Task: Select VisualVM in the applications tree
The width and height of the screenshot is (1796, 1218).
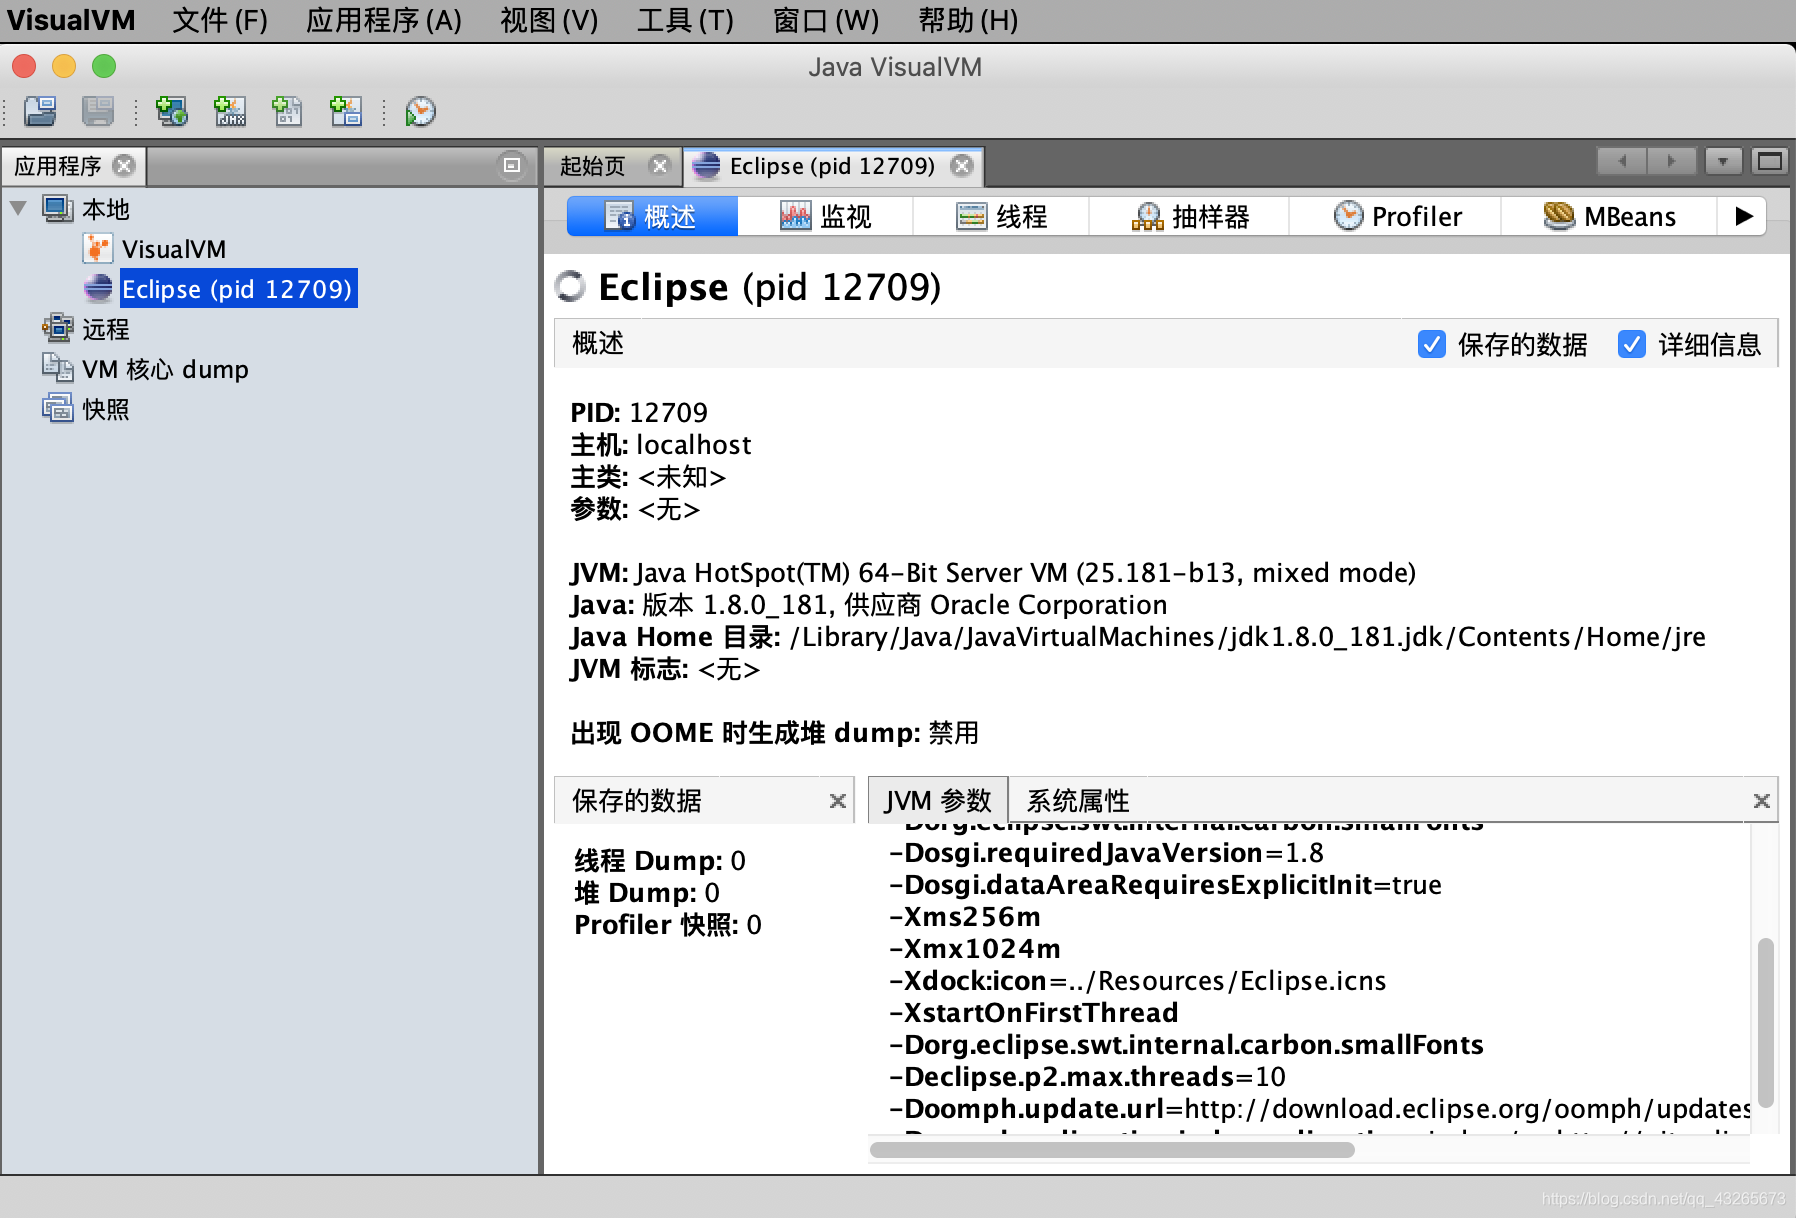Action: coord(174,249)
